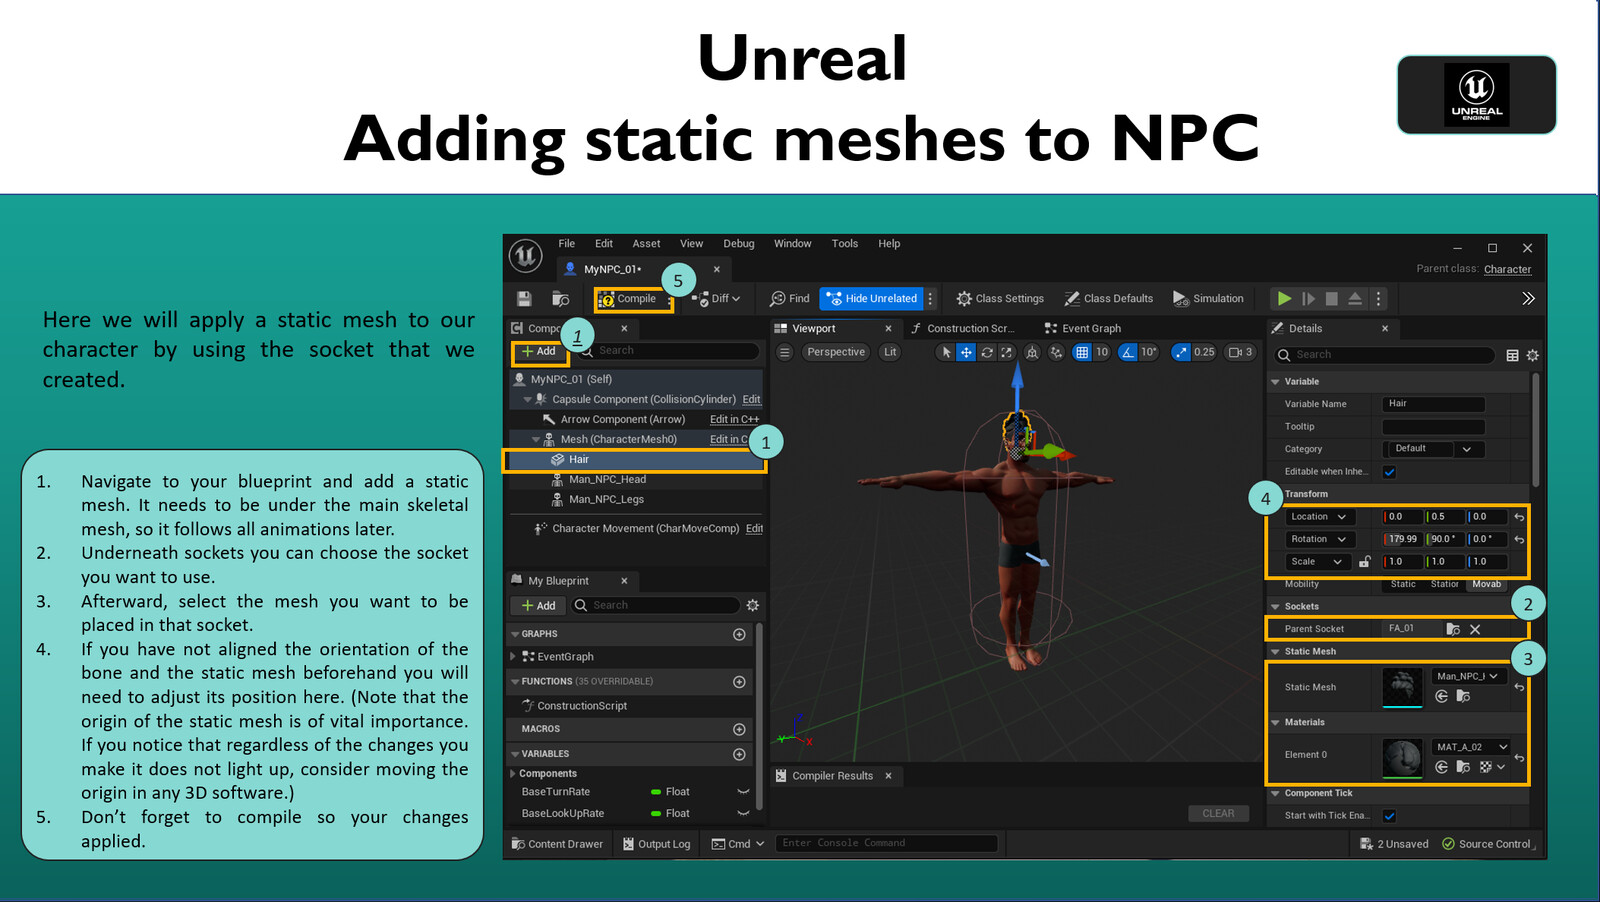Open Class Defaults

point(1109,298)
